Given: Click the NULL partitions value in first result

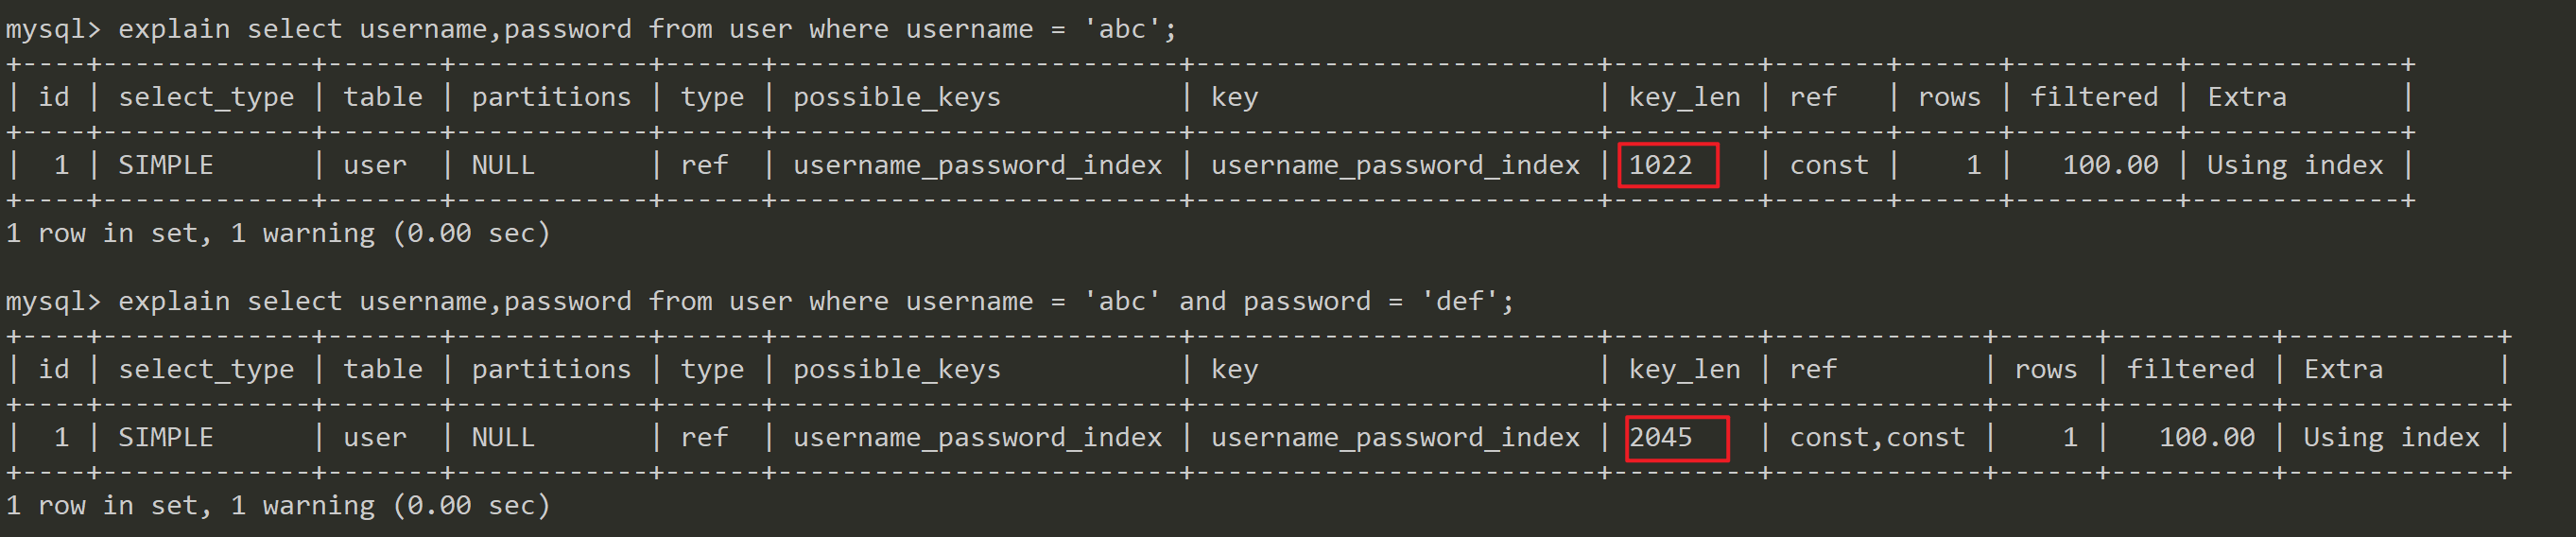Looking at the screenshot, I should coord(503,165).
